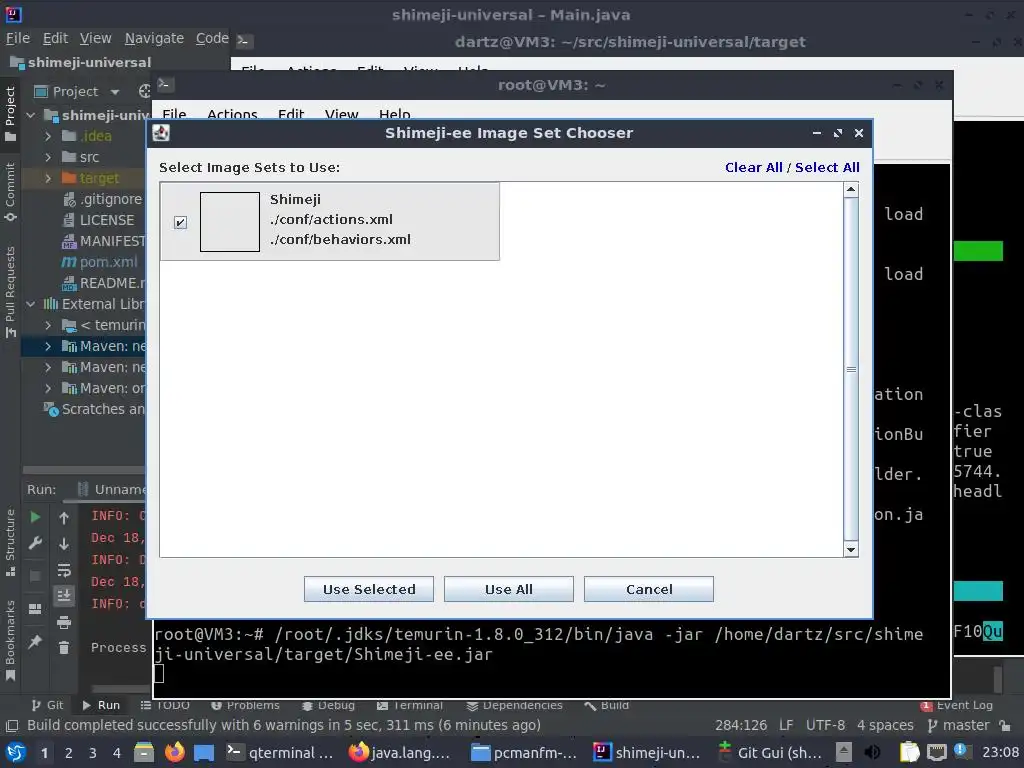Click the Use All button
1024x768 pixels.
[509, 589]
